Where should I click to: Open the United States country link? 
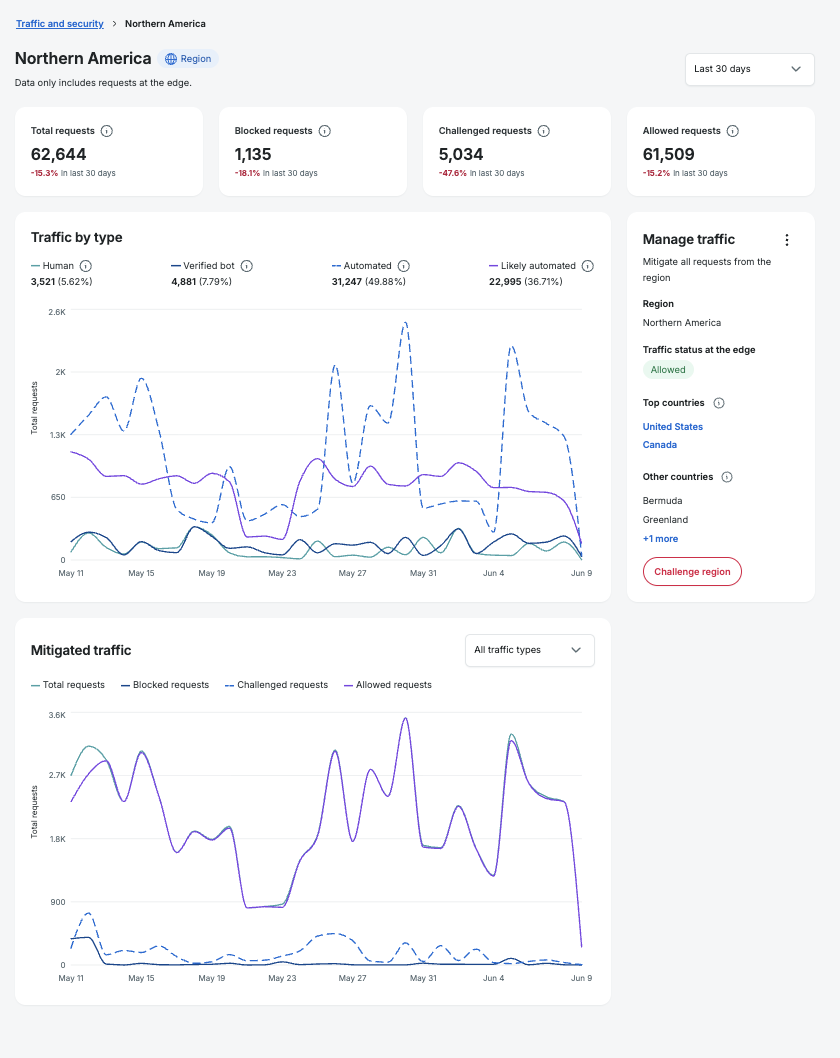673,426
